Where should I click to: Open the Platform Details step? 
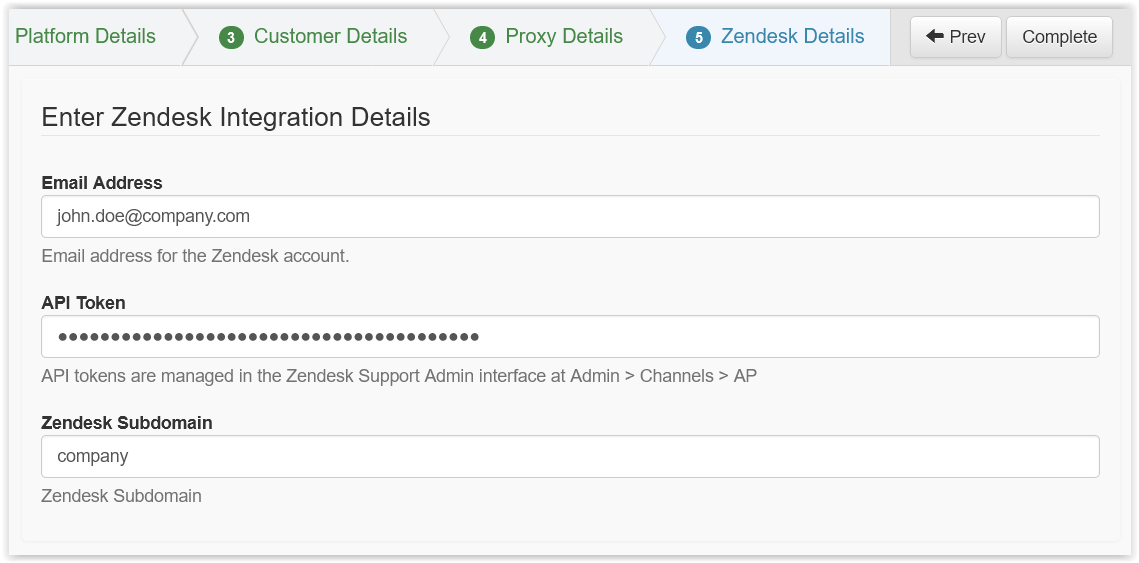click(85, 36)
